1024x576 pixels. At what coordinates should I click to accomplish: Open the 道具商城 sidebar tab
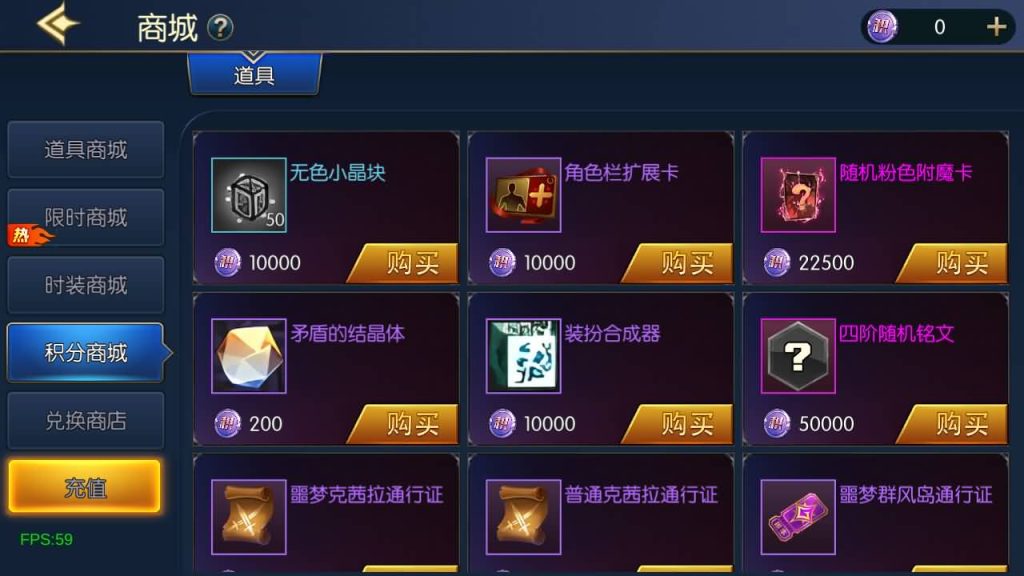(x=86, y=150)
